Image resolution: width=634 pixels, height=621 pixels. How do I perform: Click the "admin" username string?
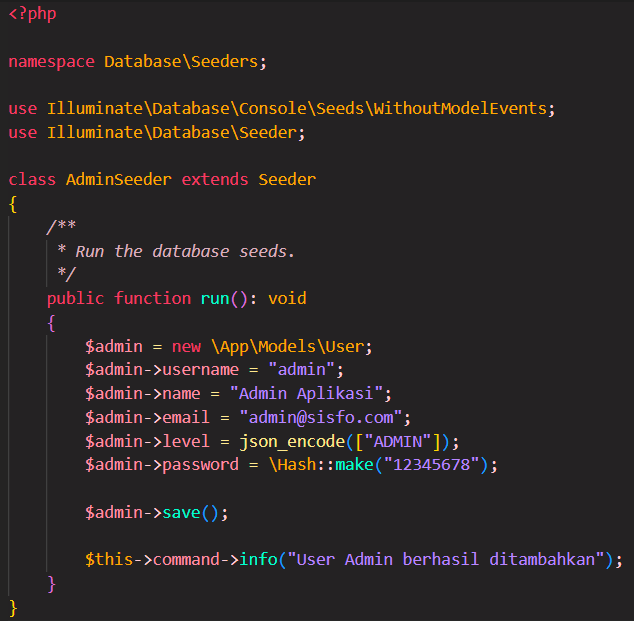(x=302, y=370)
